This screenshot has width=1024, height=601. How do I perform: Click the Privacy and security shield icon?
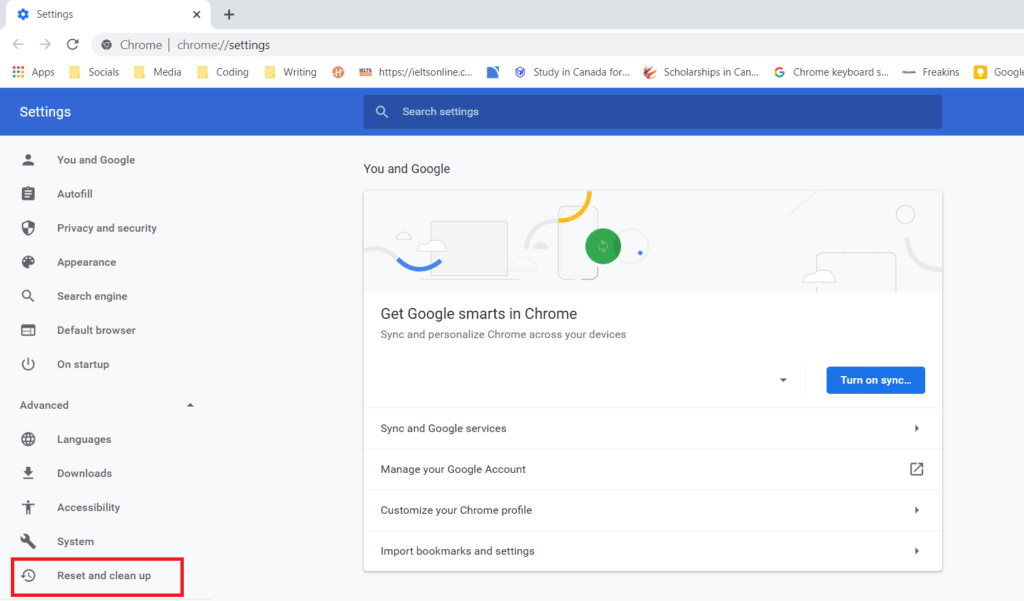click(28, 227)
